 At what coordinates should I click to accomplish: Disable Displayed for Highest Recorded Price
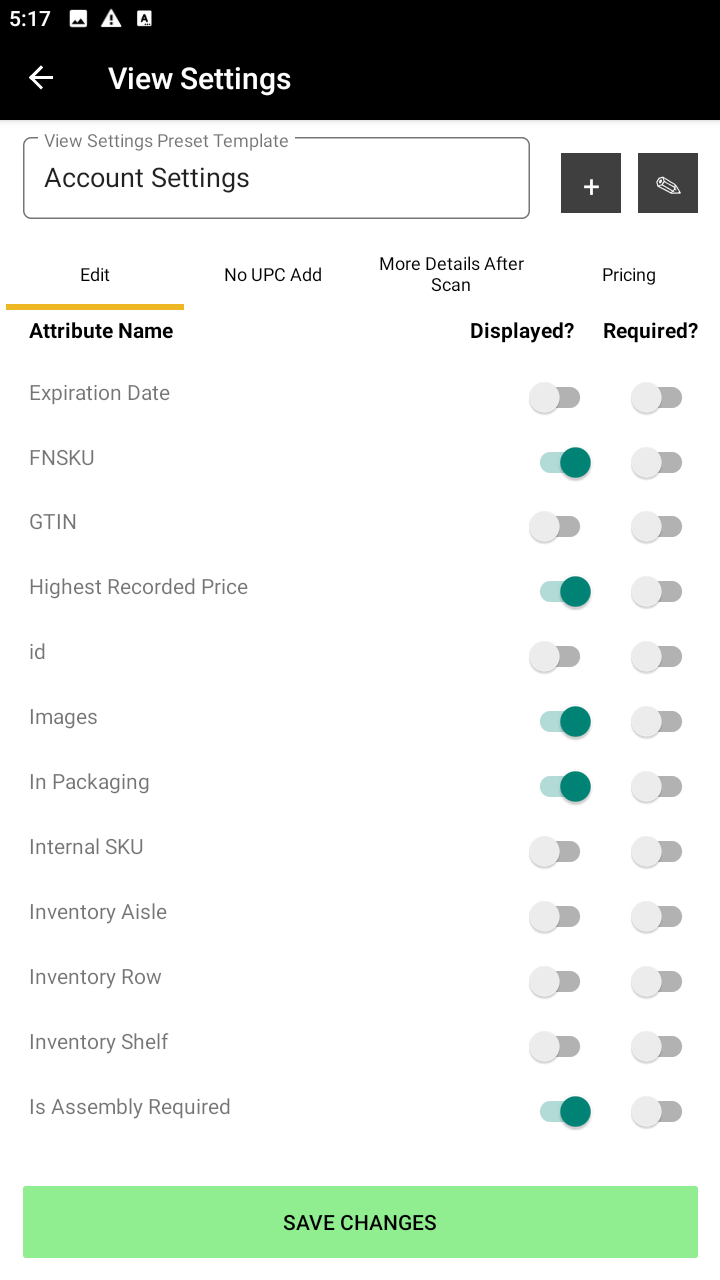565,592
